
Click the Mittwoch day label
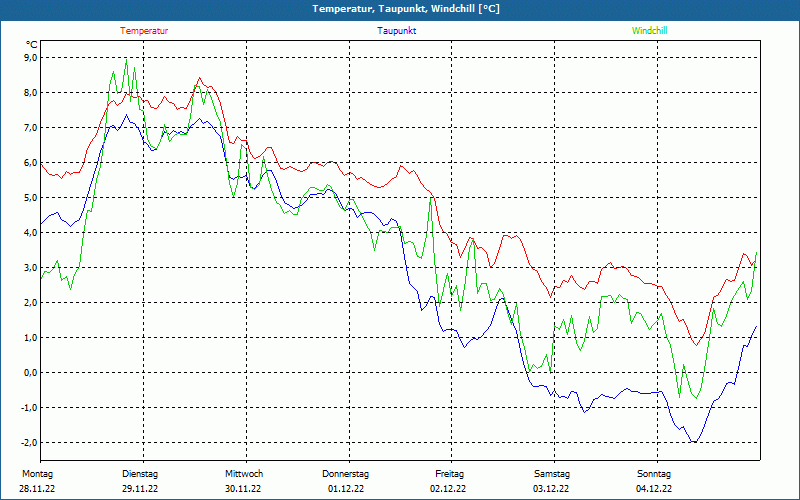(x=244, y=474)
